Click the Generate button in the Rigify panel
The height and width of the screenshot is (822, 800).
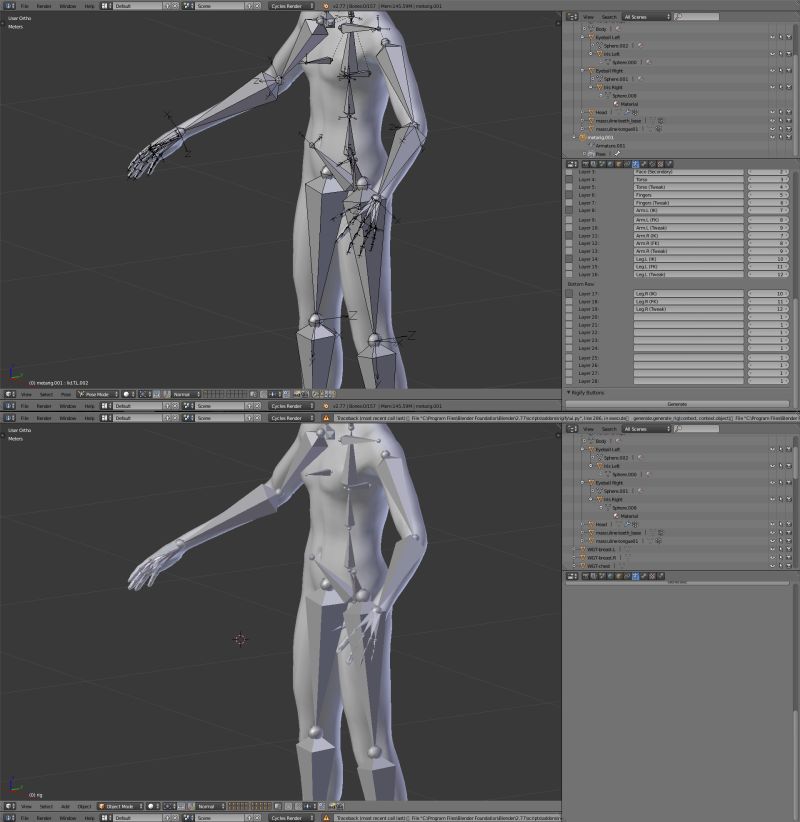680,402
